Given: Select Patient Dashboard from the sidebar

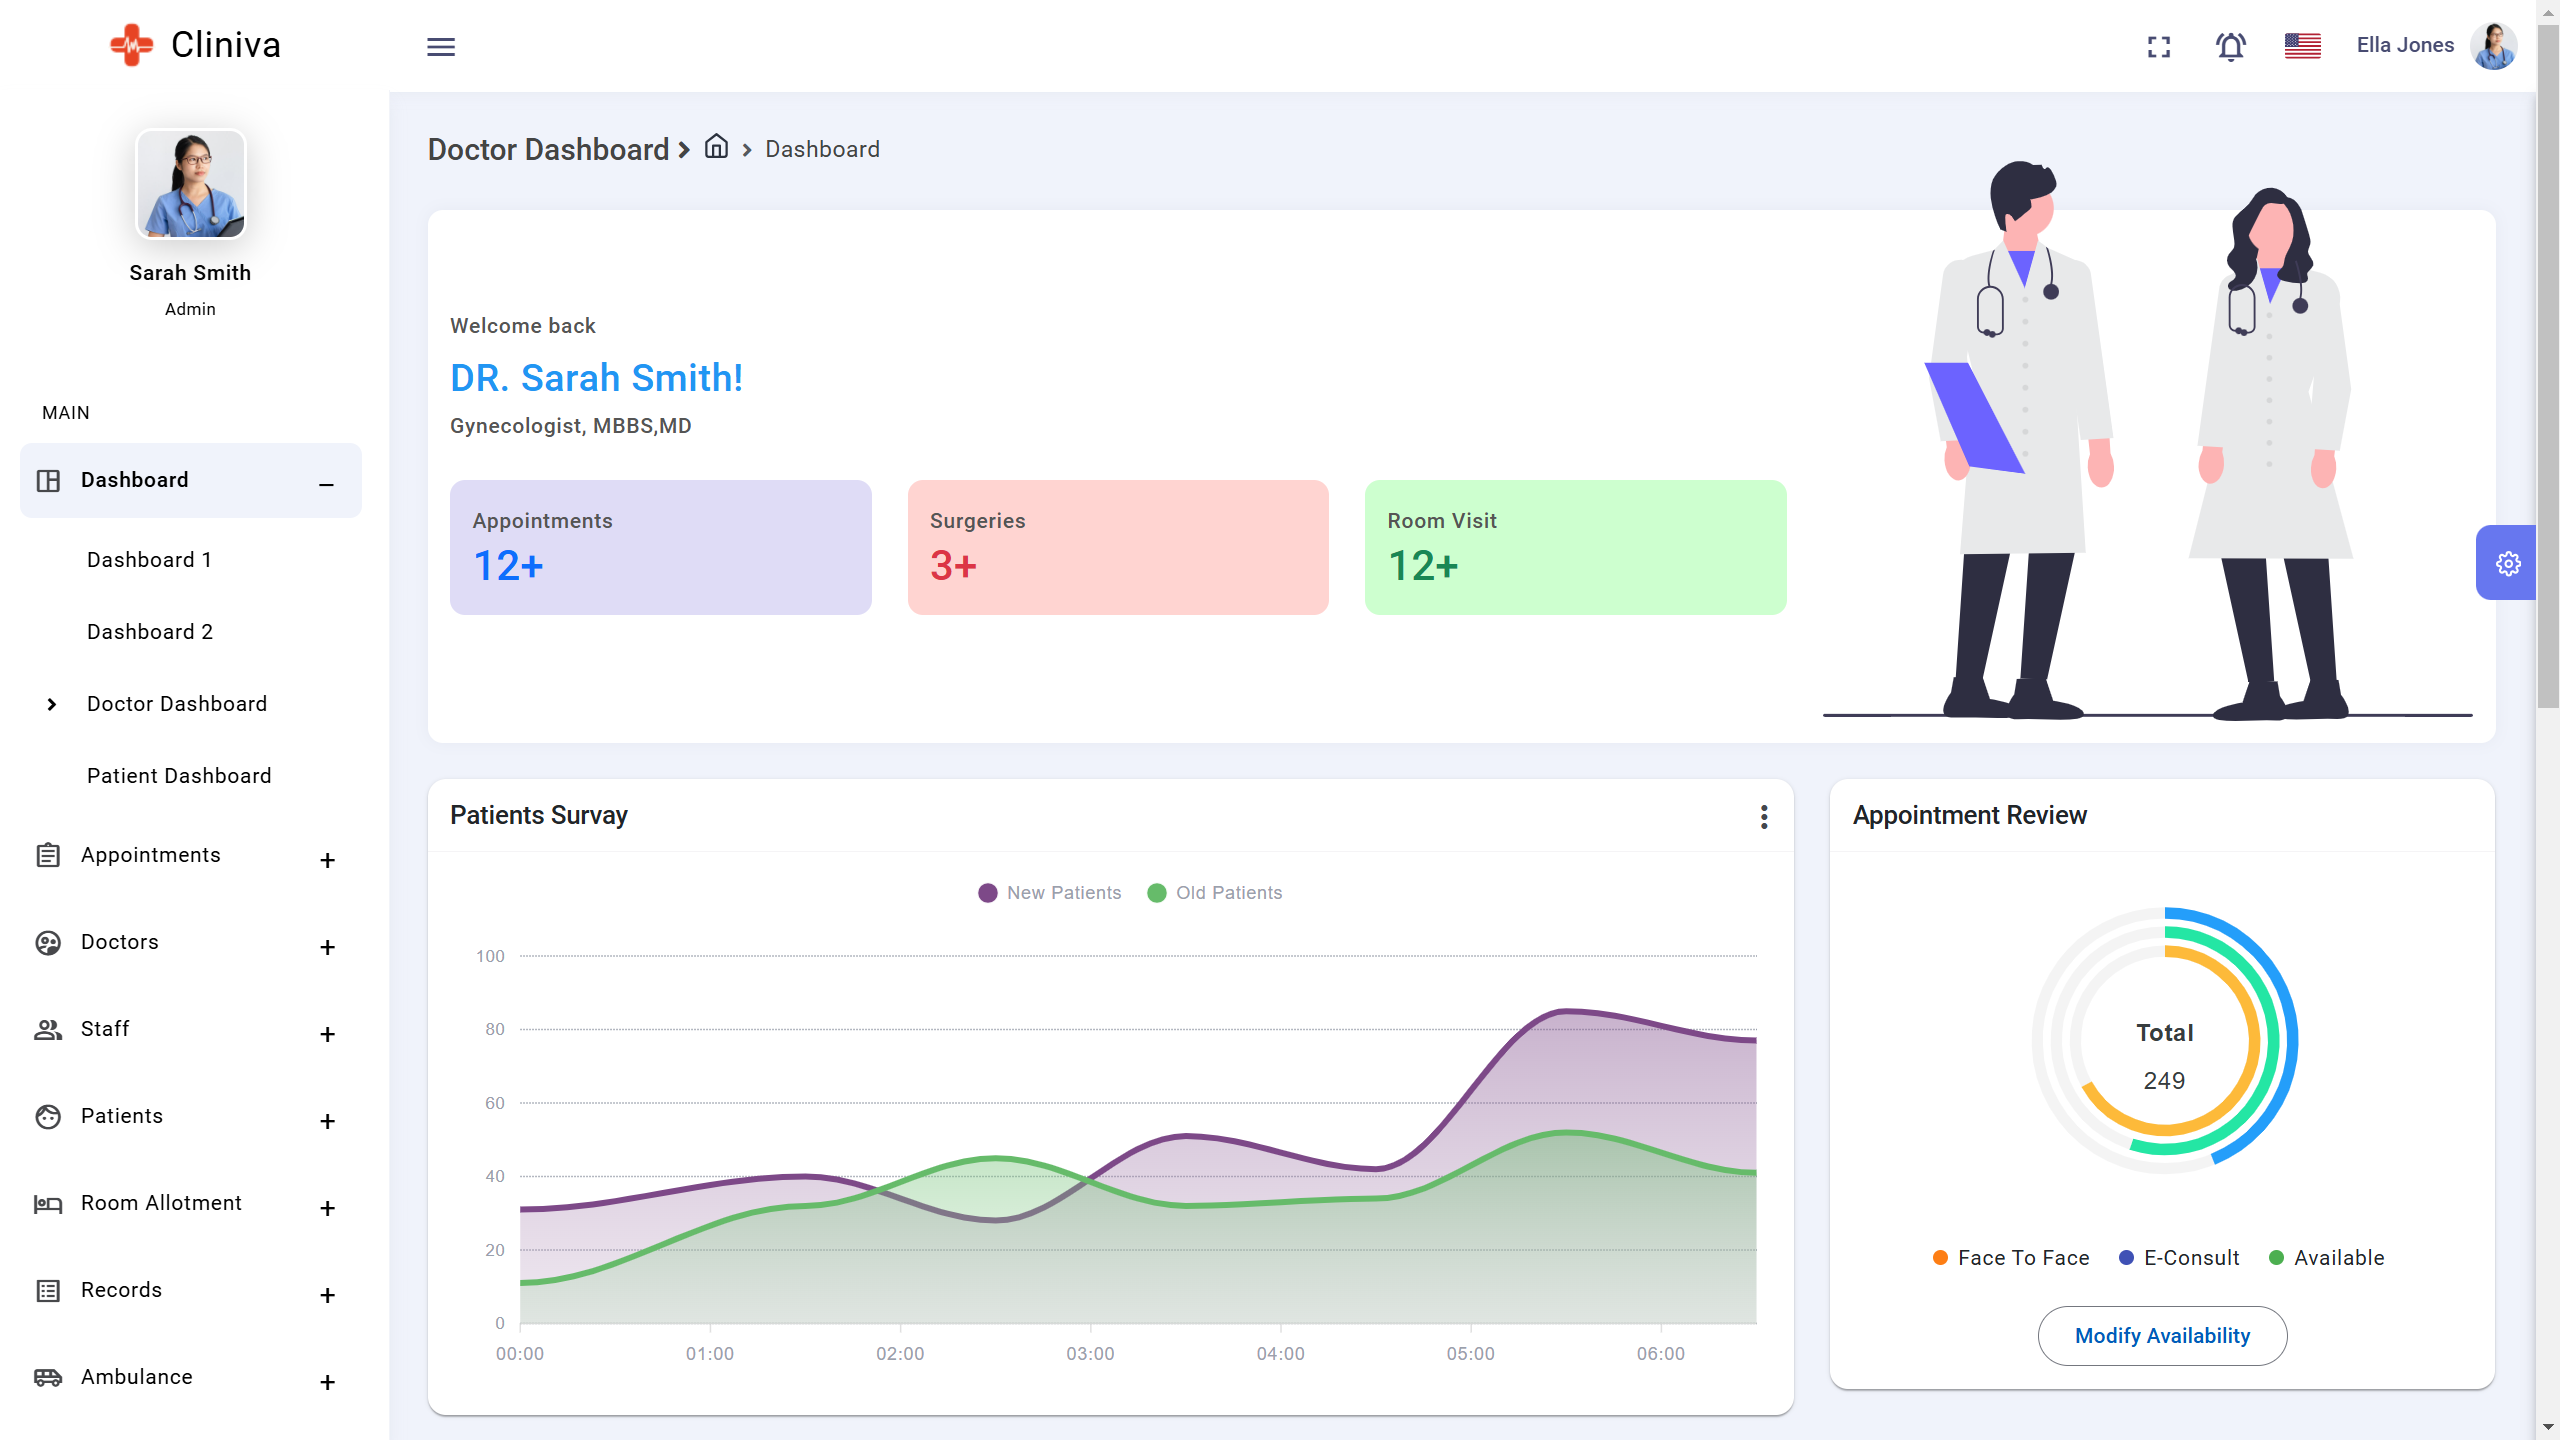Looking at the screenshot, I should (x=178, y=775).
